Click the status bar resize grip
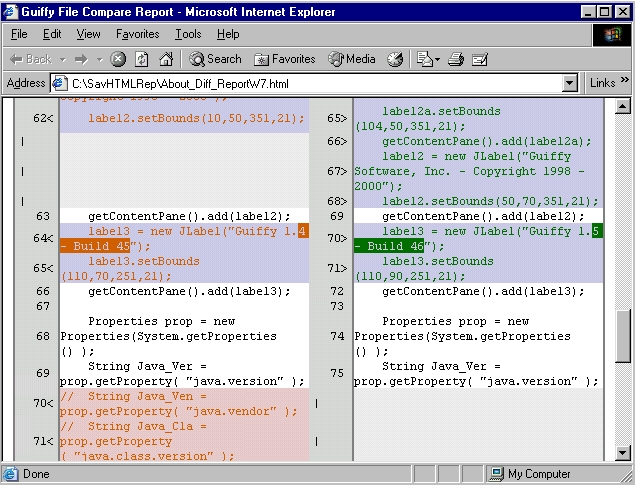 tap(627, 475)
